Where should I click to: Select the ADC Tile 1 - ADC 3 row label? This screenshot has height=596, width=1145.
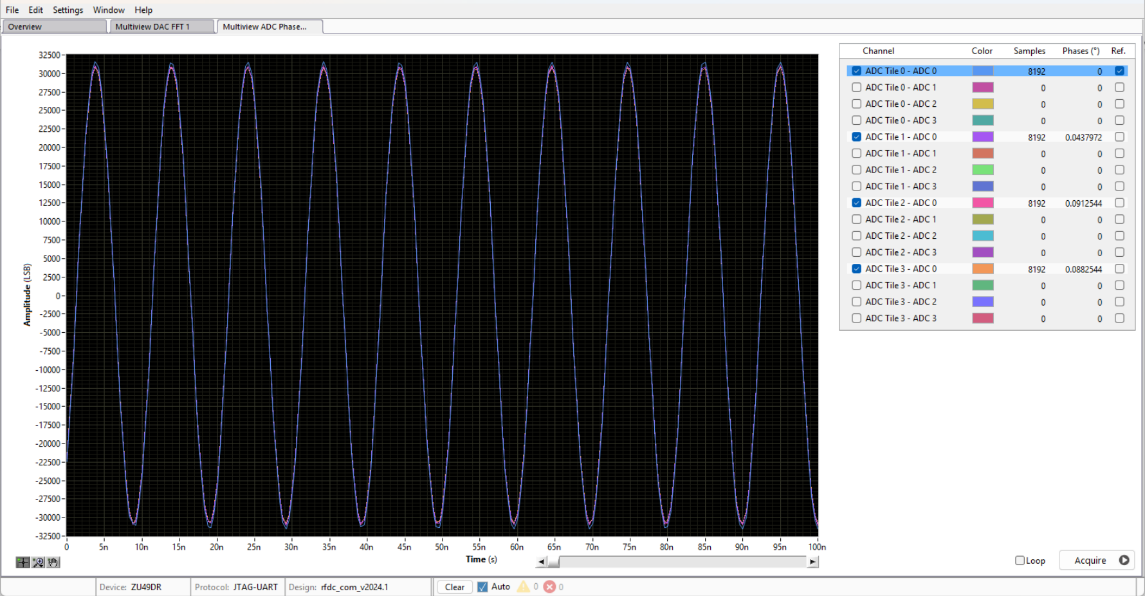pyautogui.click(x=900, y=186)
